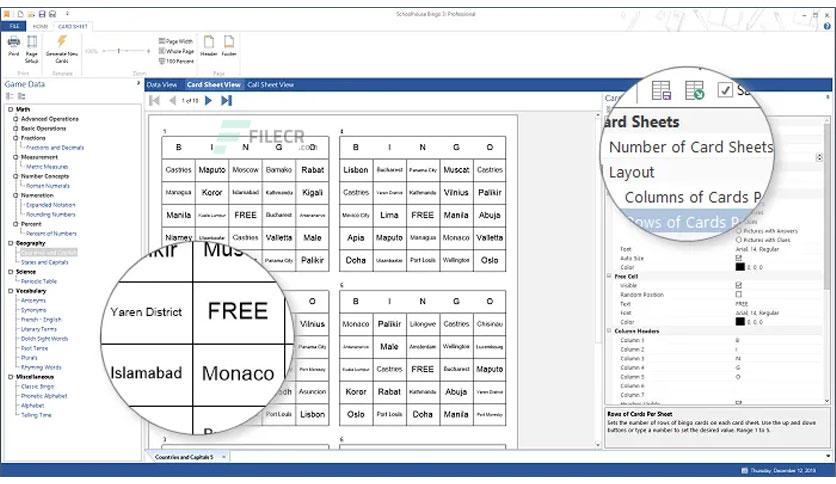The width and height of the screenshot is (836, 484).
Task: Click the zoom in plus button
Action: tap(148, 51)
